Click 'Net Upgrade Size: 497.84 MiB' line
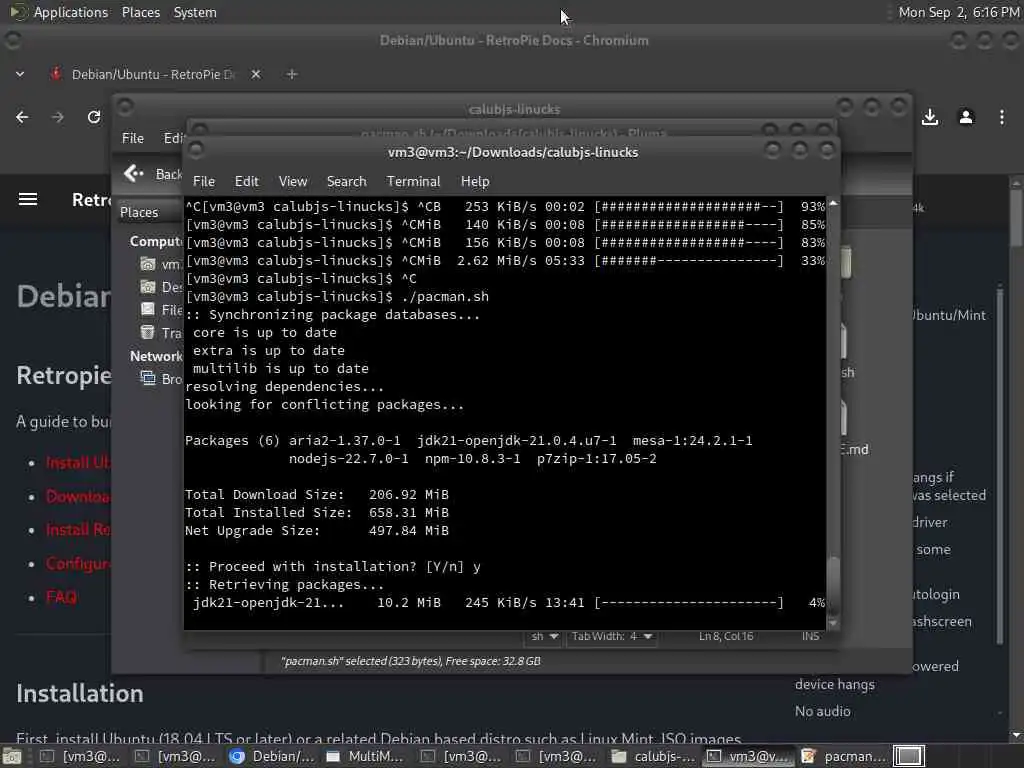Screen dimensions: 1024x768 pos(317,530)
